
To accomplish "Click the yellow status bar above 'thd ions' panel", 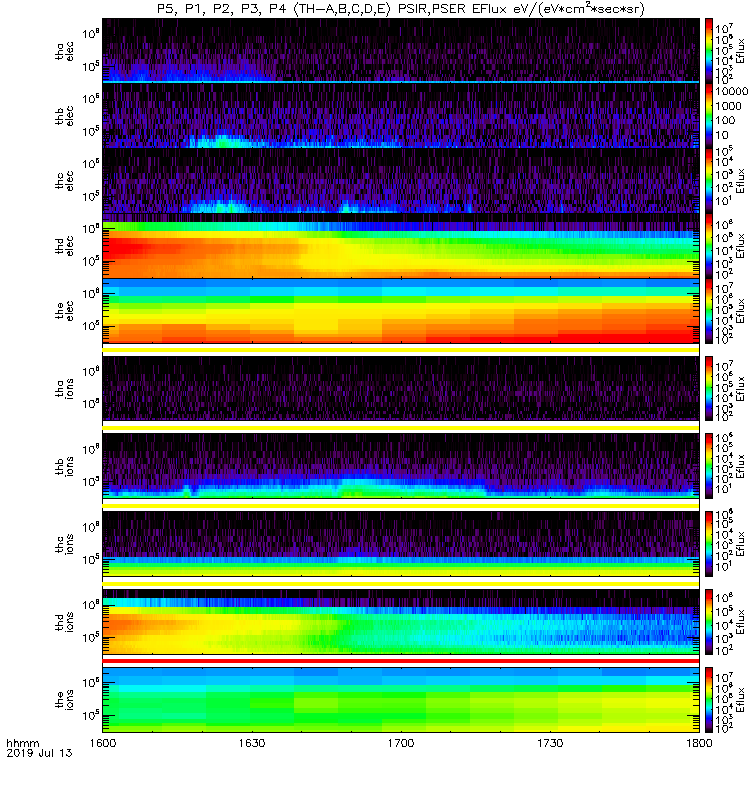I will click(x=401, y=583).
